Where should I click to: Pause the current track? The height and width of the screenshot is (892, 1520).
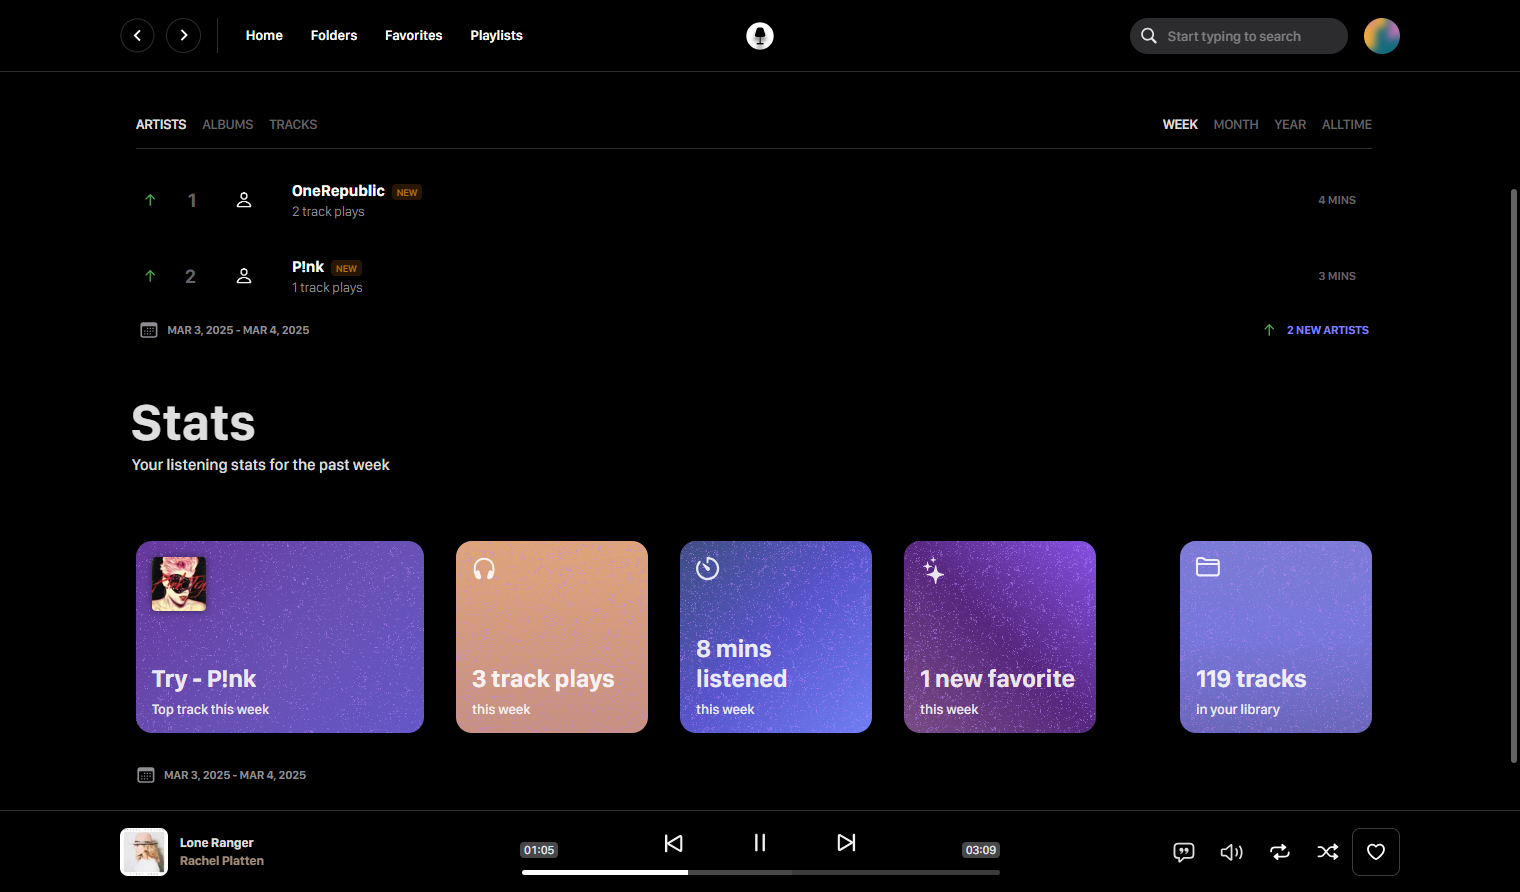coord(760,843)
